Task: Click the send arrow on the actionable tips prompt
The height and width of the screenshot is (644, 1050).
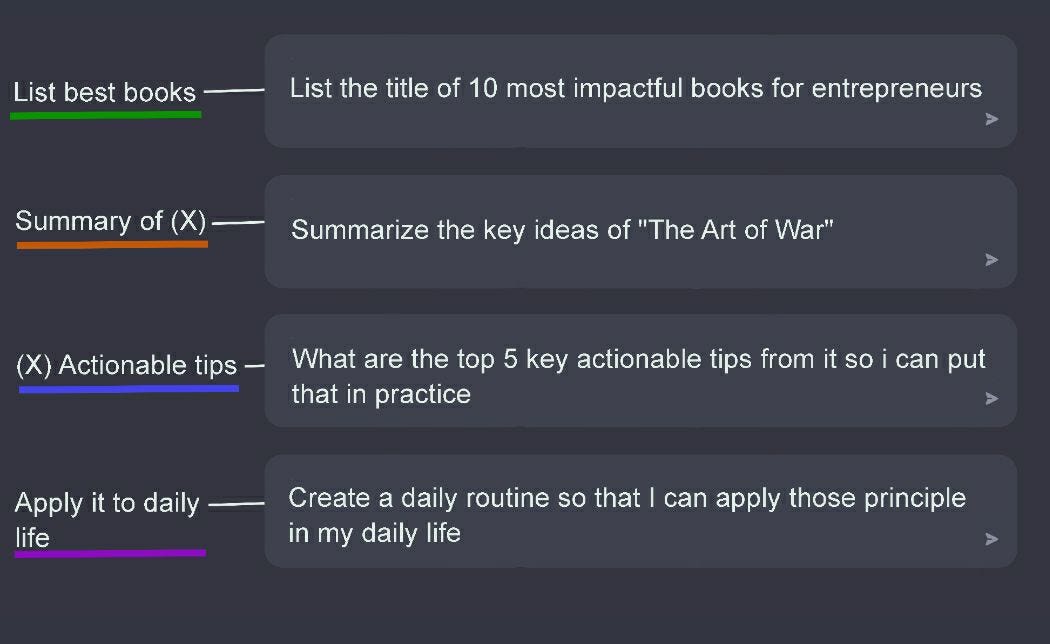Action: [990, 398]
